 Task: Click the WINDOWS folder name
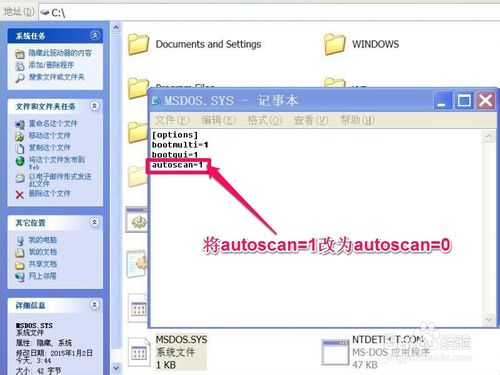(376, 44)
